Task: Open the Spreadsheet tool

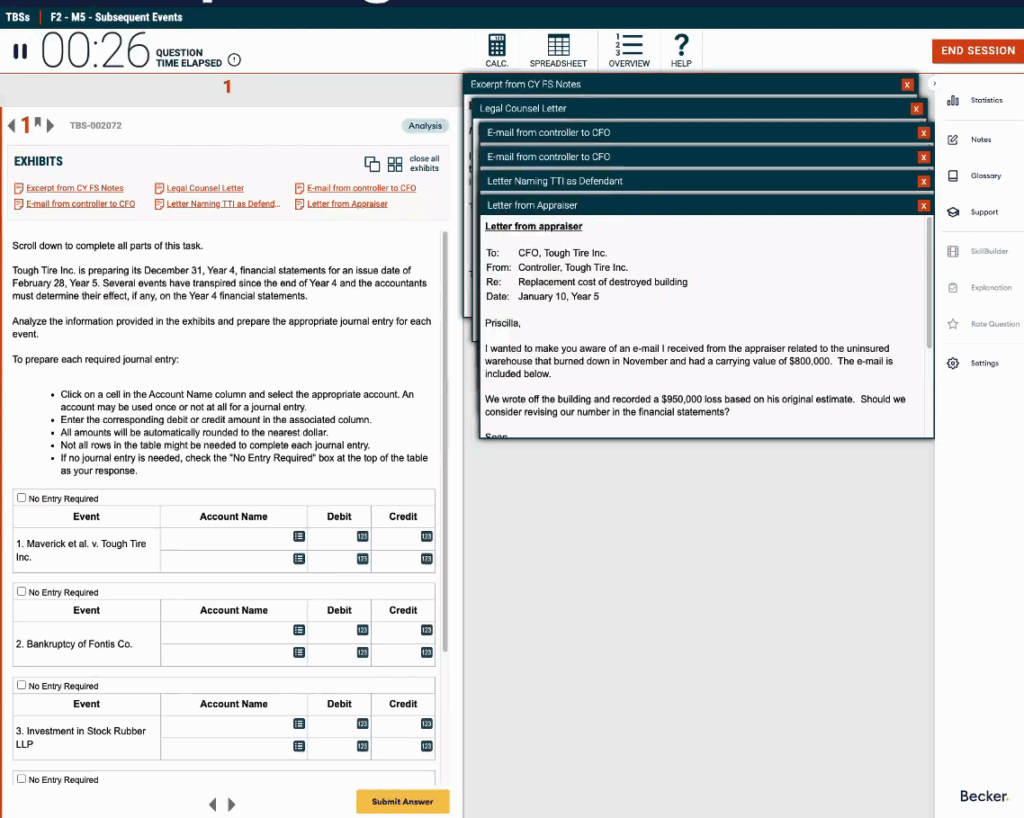Action: (558, 50)
